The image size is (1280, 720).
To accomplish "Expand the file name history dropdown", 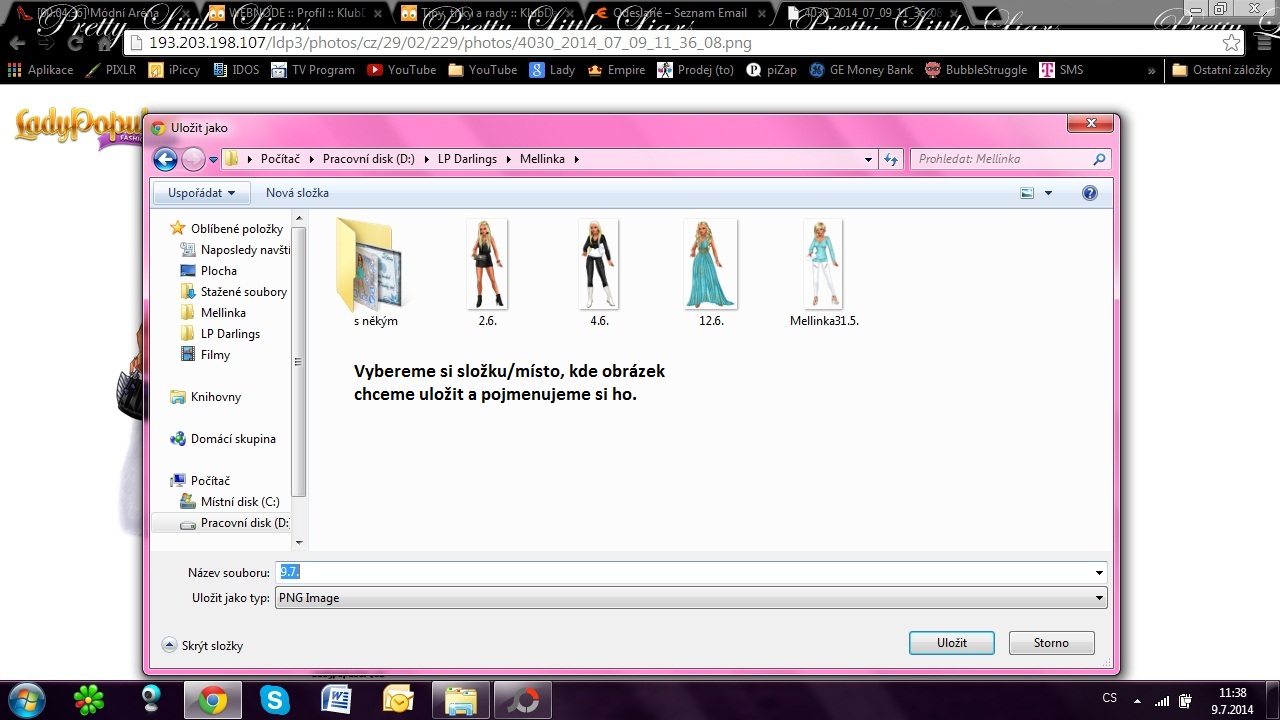I will pos(1099,573).
